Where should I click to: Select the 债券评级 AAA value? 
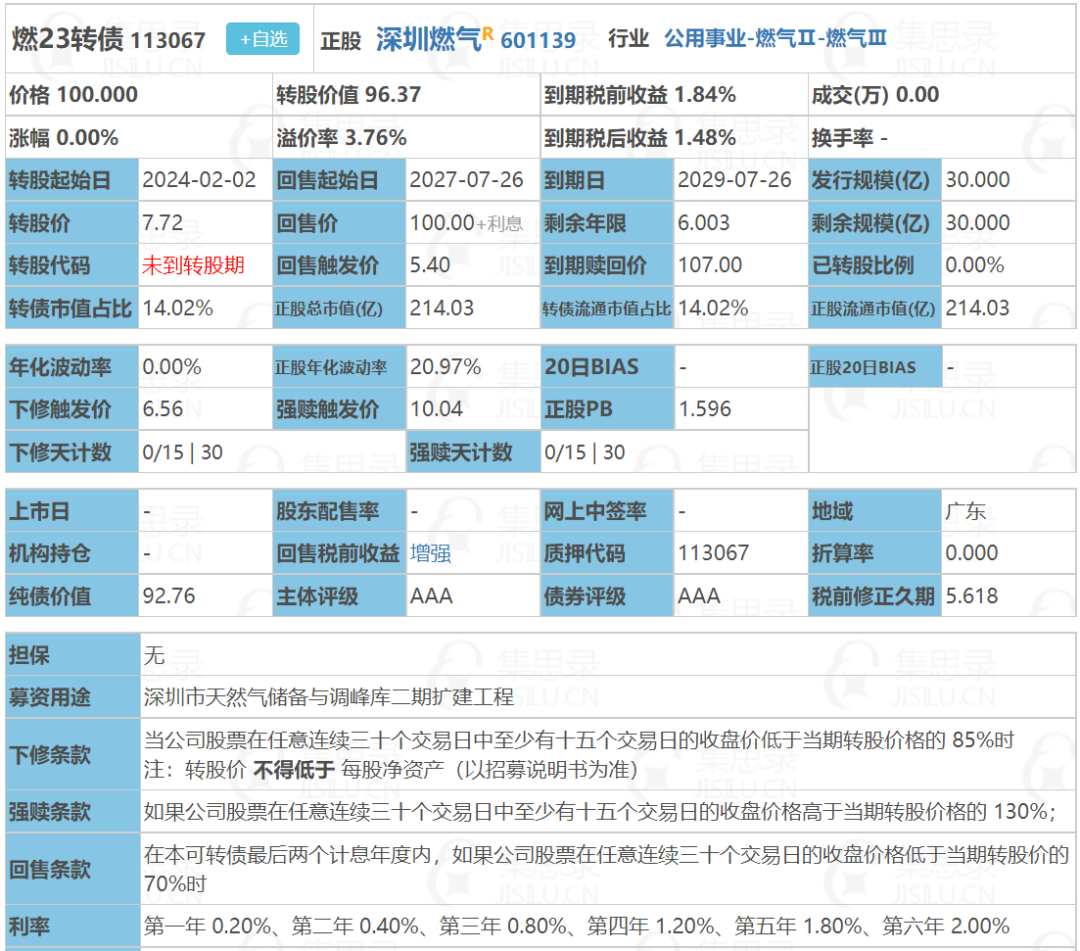coord(698,596)
